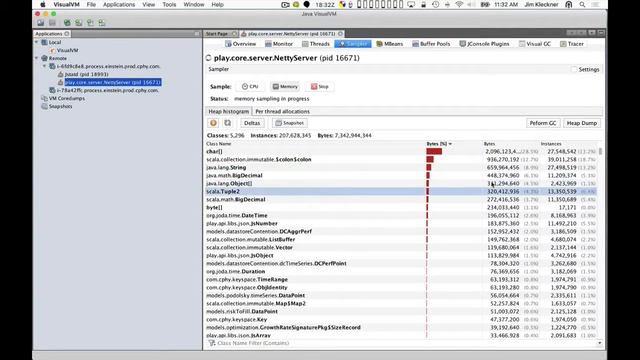
Task: Click the last icon in the main toolbar
Action: pyautogui.click(x=102, y=23)
